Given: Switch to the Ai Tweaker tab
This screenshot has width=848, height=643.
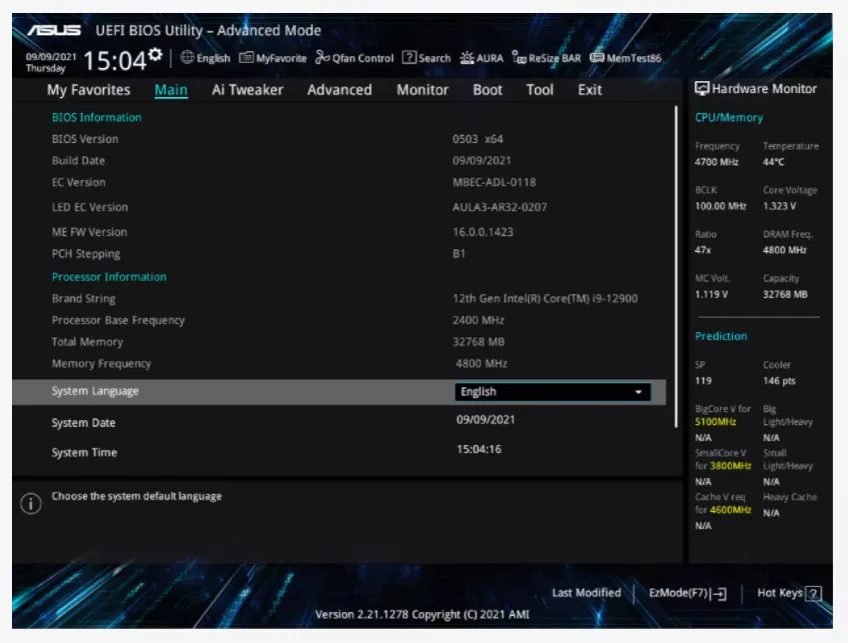Looking at the screenshot, I should tap(247, 90).
